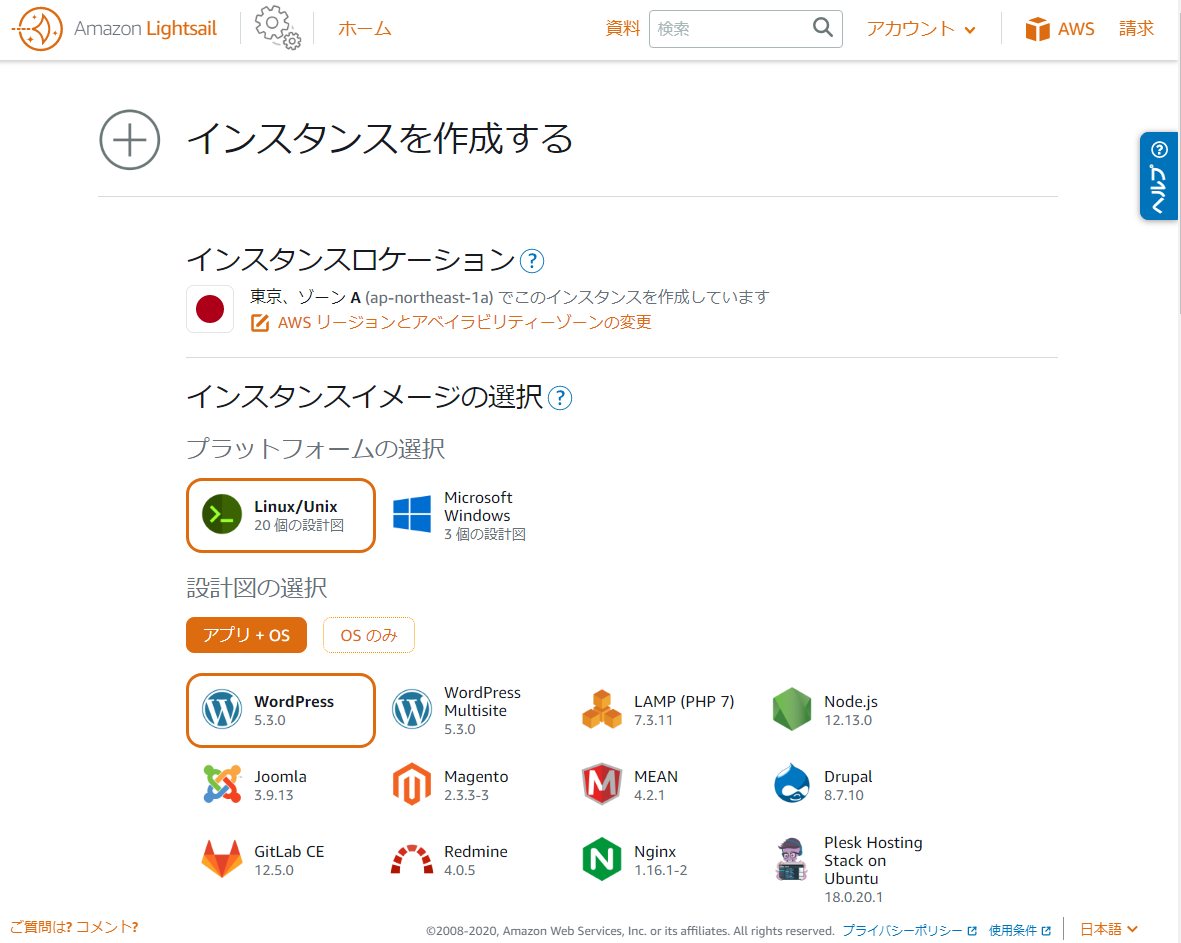Click the Joomla logo icon
The height and width of the screenshot is (943, 1181).
click(x=221, y=784)
